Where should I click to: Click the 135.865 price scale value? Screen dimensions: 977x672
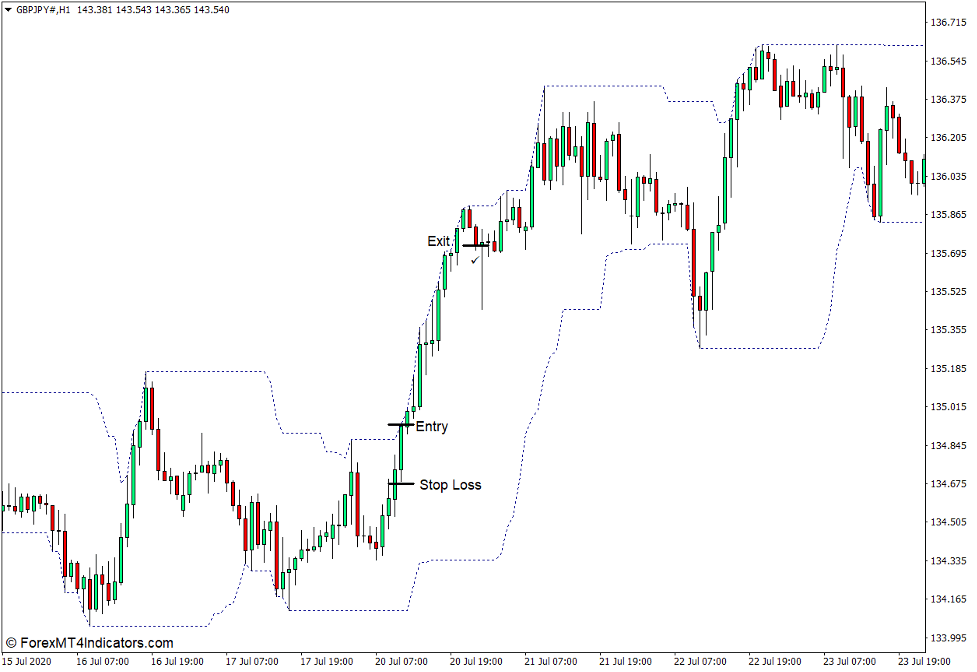(x=949, y=212)
